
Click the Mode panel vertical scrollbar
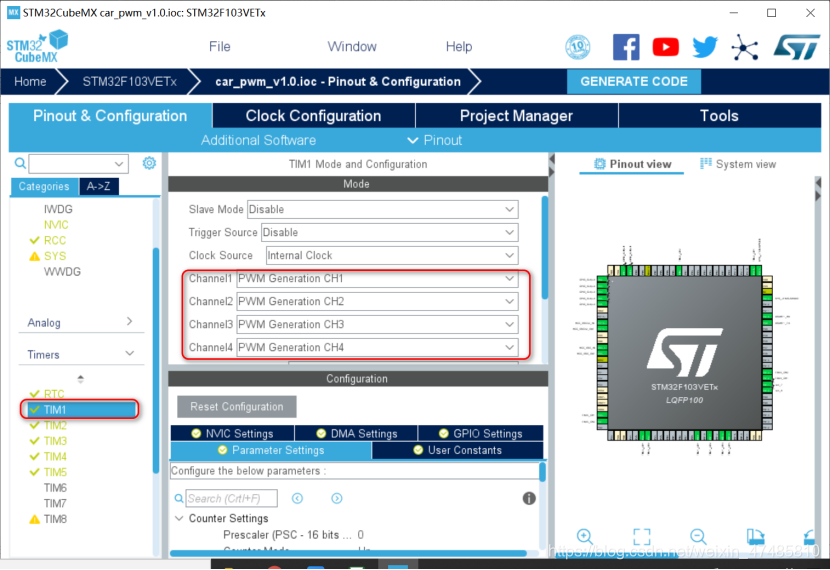tap(544, 247)
